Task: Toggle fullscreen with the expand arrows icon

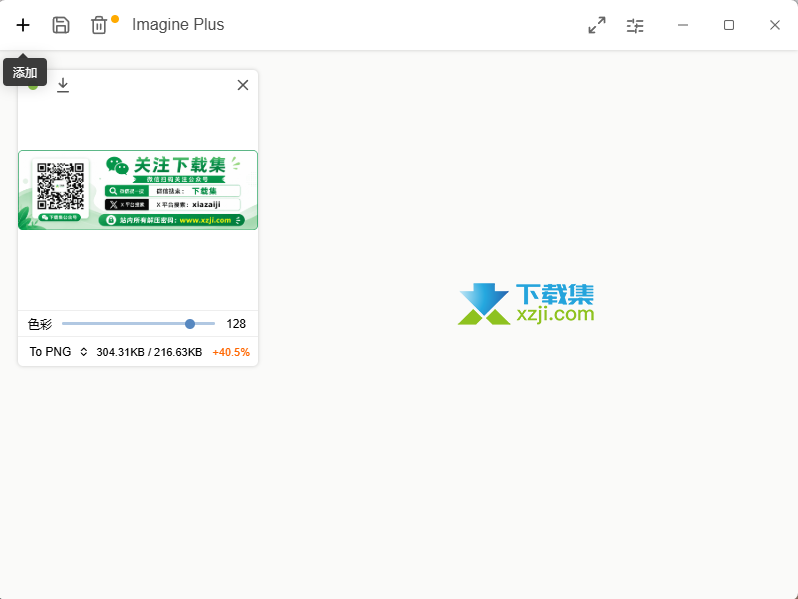Action: point(597,25)
